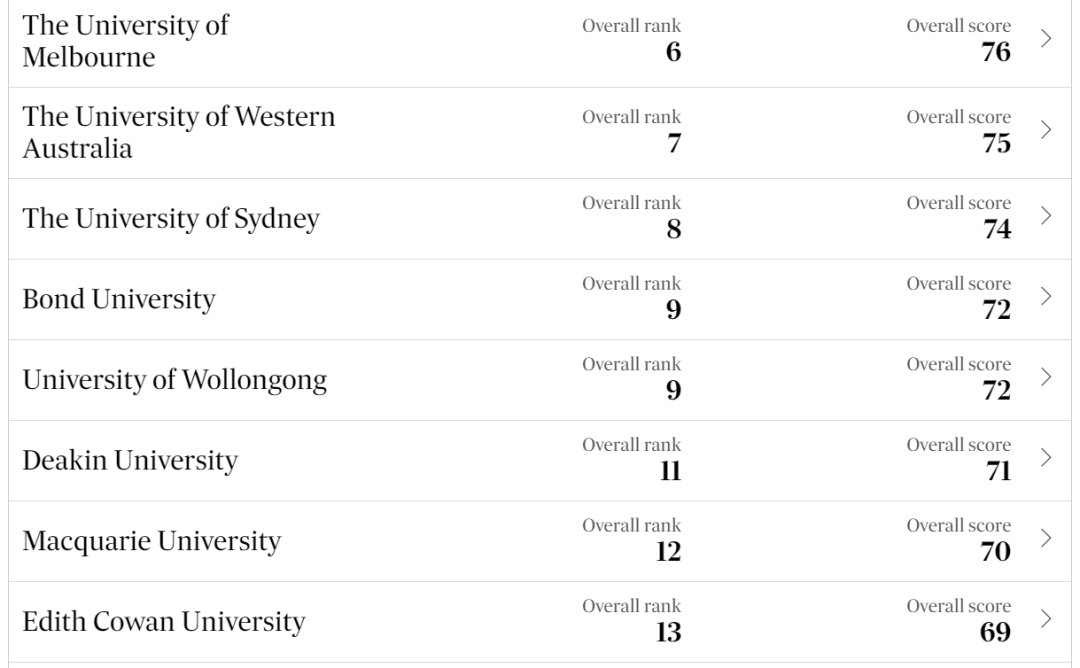Click Edith Cowan overall score 69

pyautogui.click(x=995, y=632)
